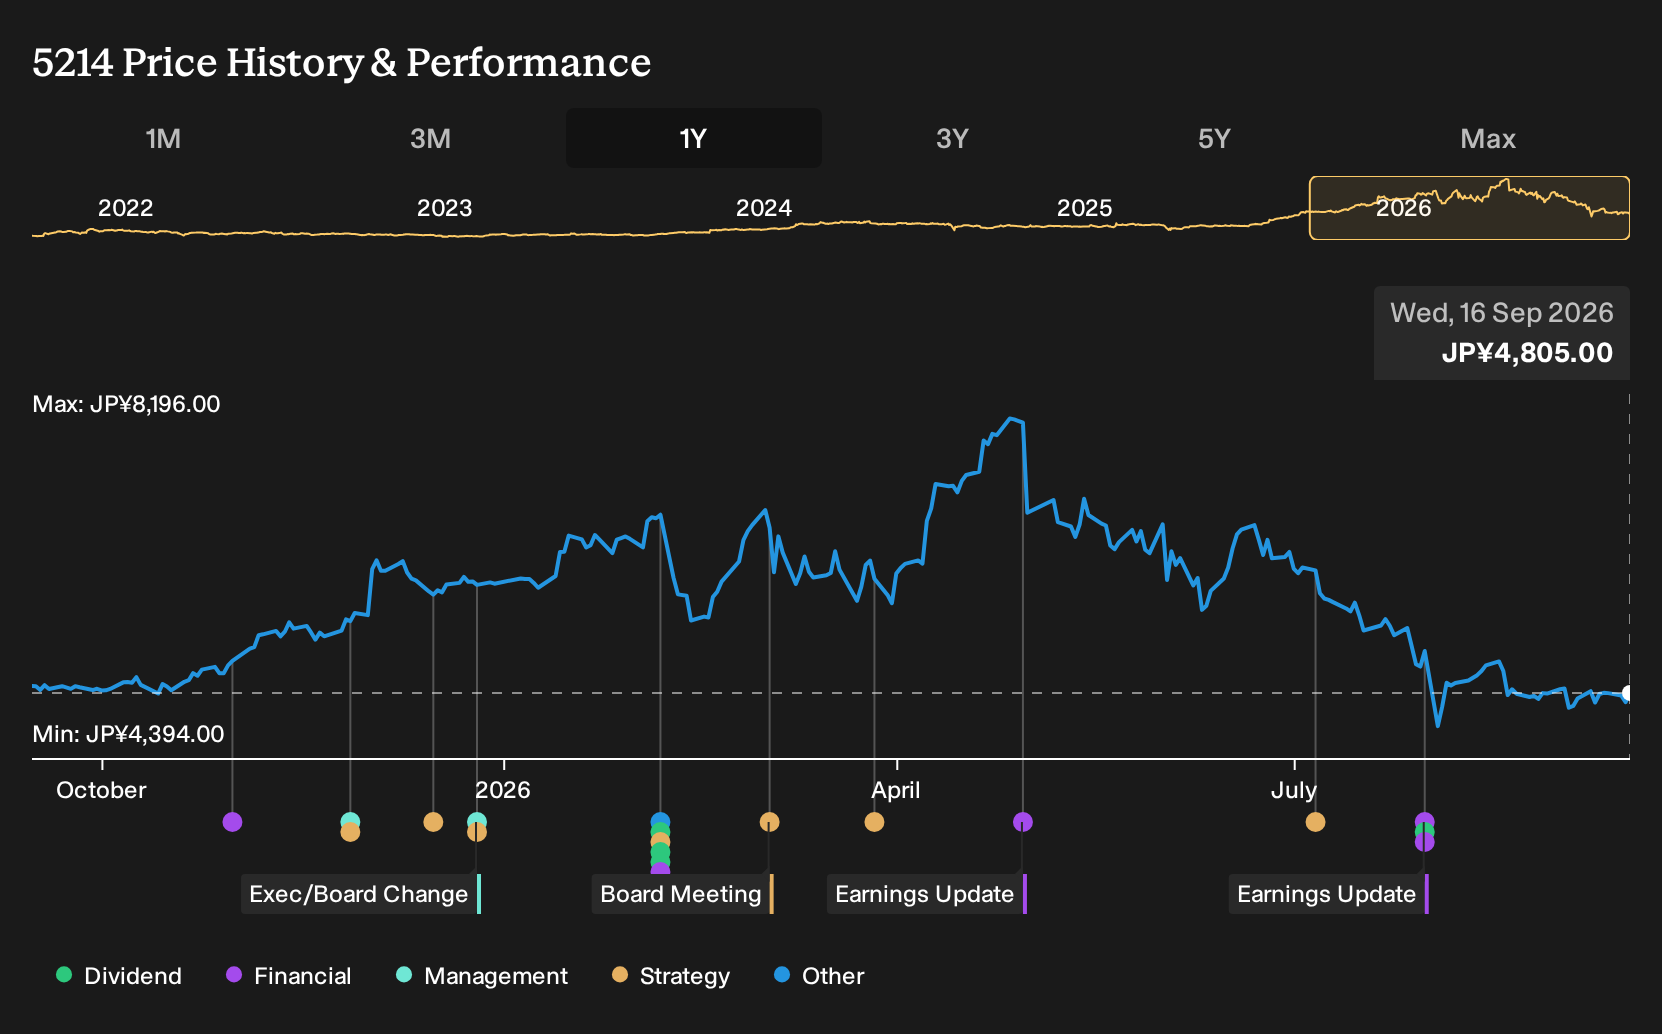
Task: Click orange marker directly above Exec/Board Change label
Action: click(477, 832)
